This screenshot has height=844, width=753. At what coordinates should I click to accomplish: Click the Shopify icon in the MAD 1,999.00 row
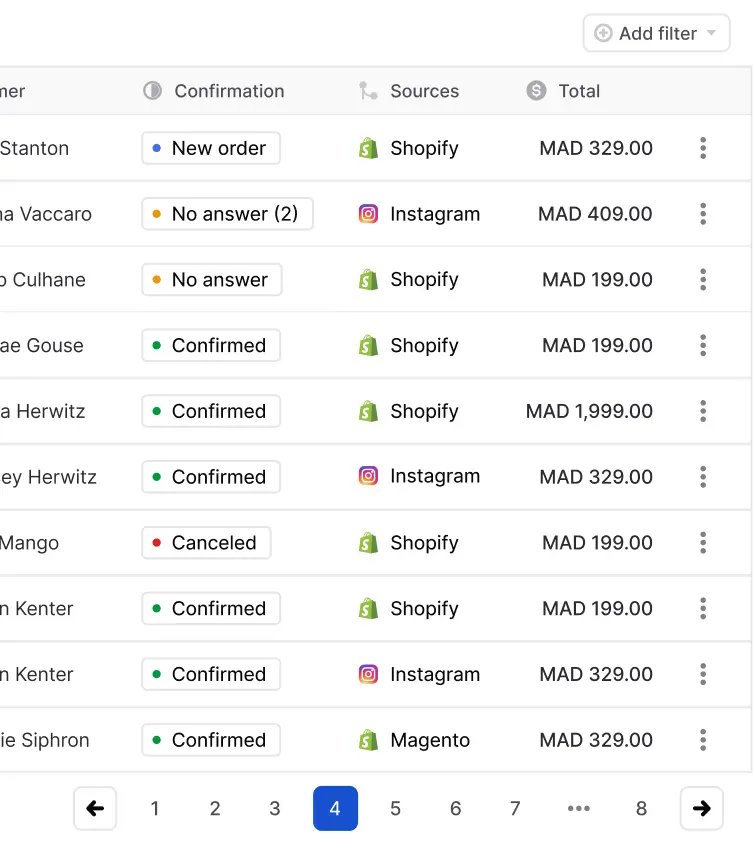coord(368,411)
